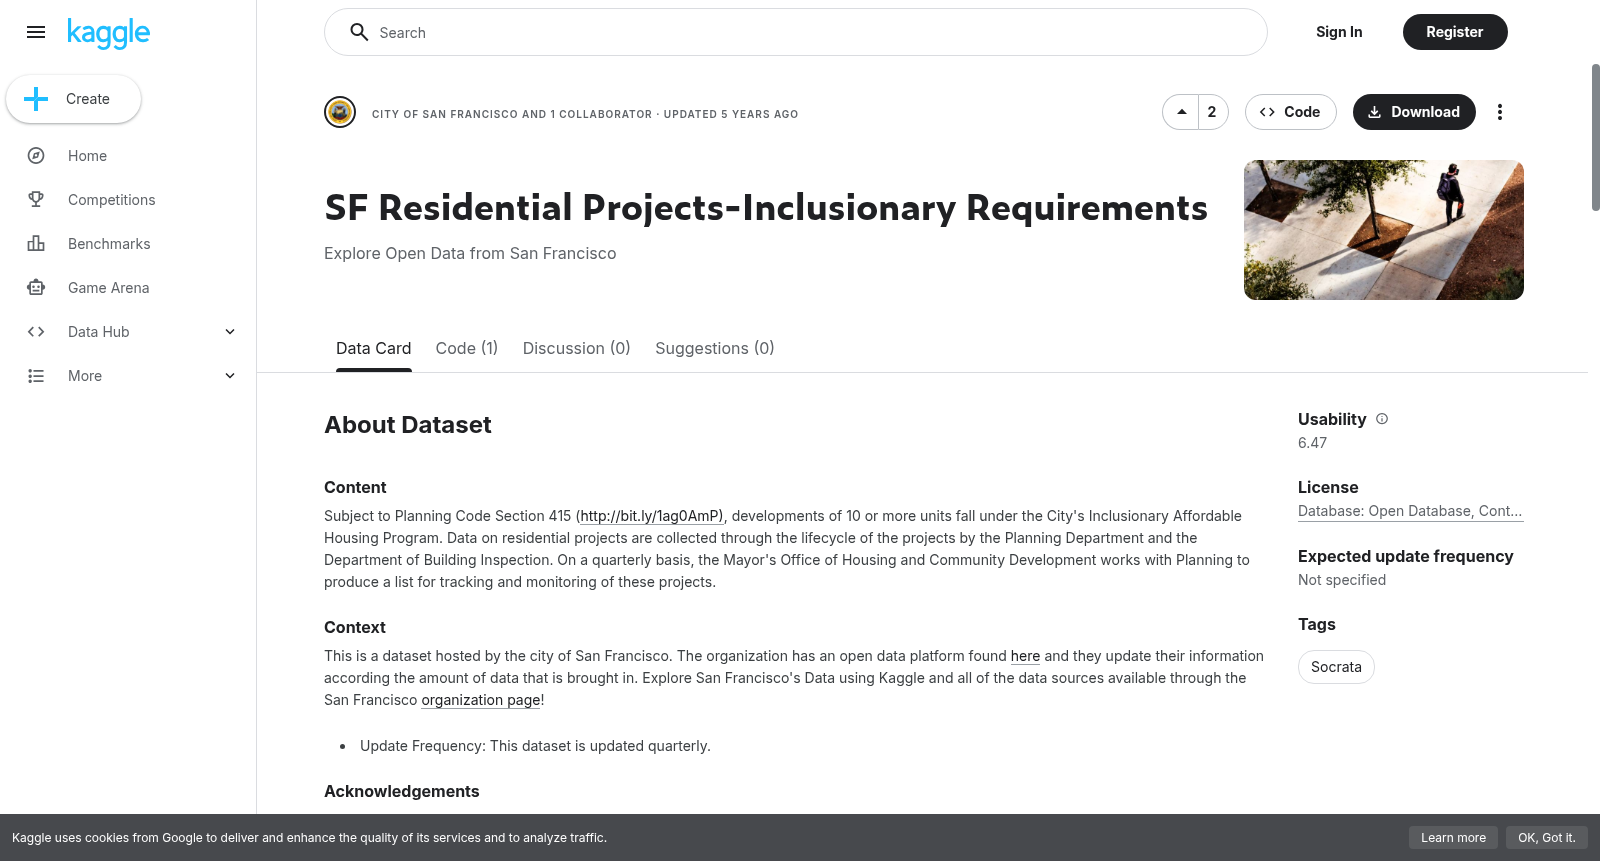Click the Benchmarks chart icon

point(36,244)
